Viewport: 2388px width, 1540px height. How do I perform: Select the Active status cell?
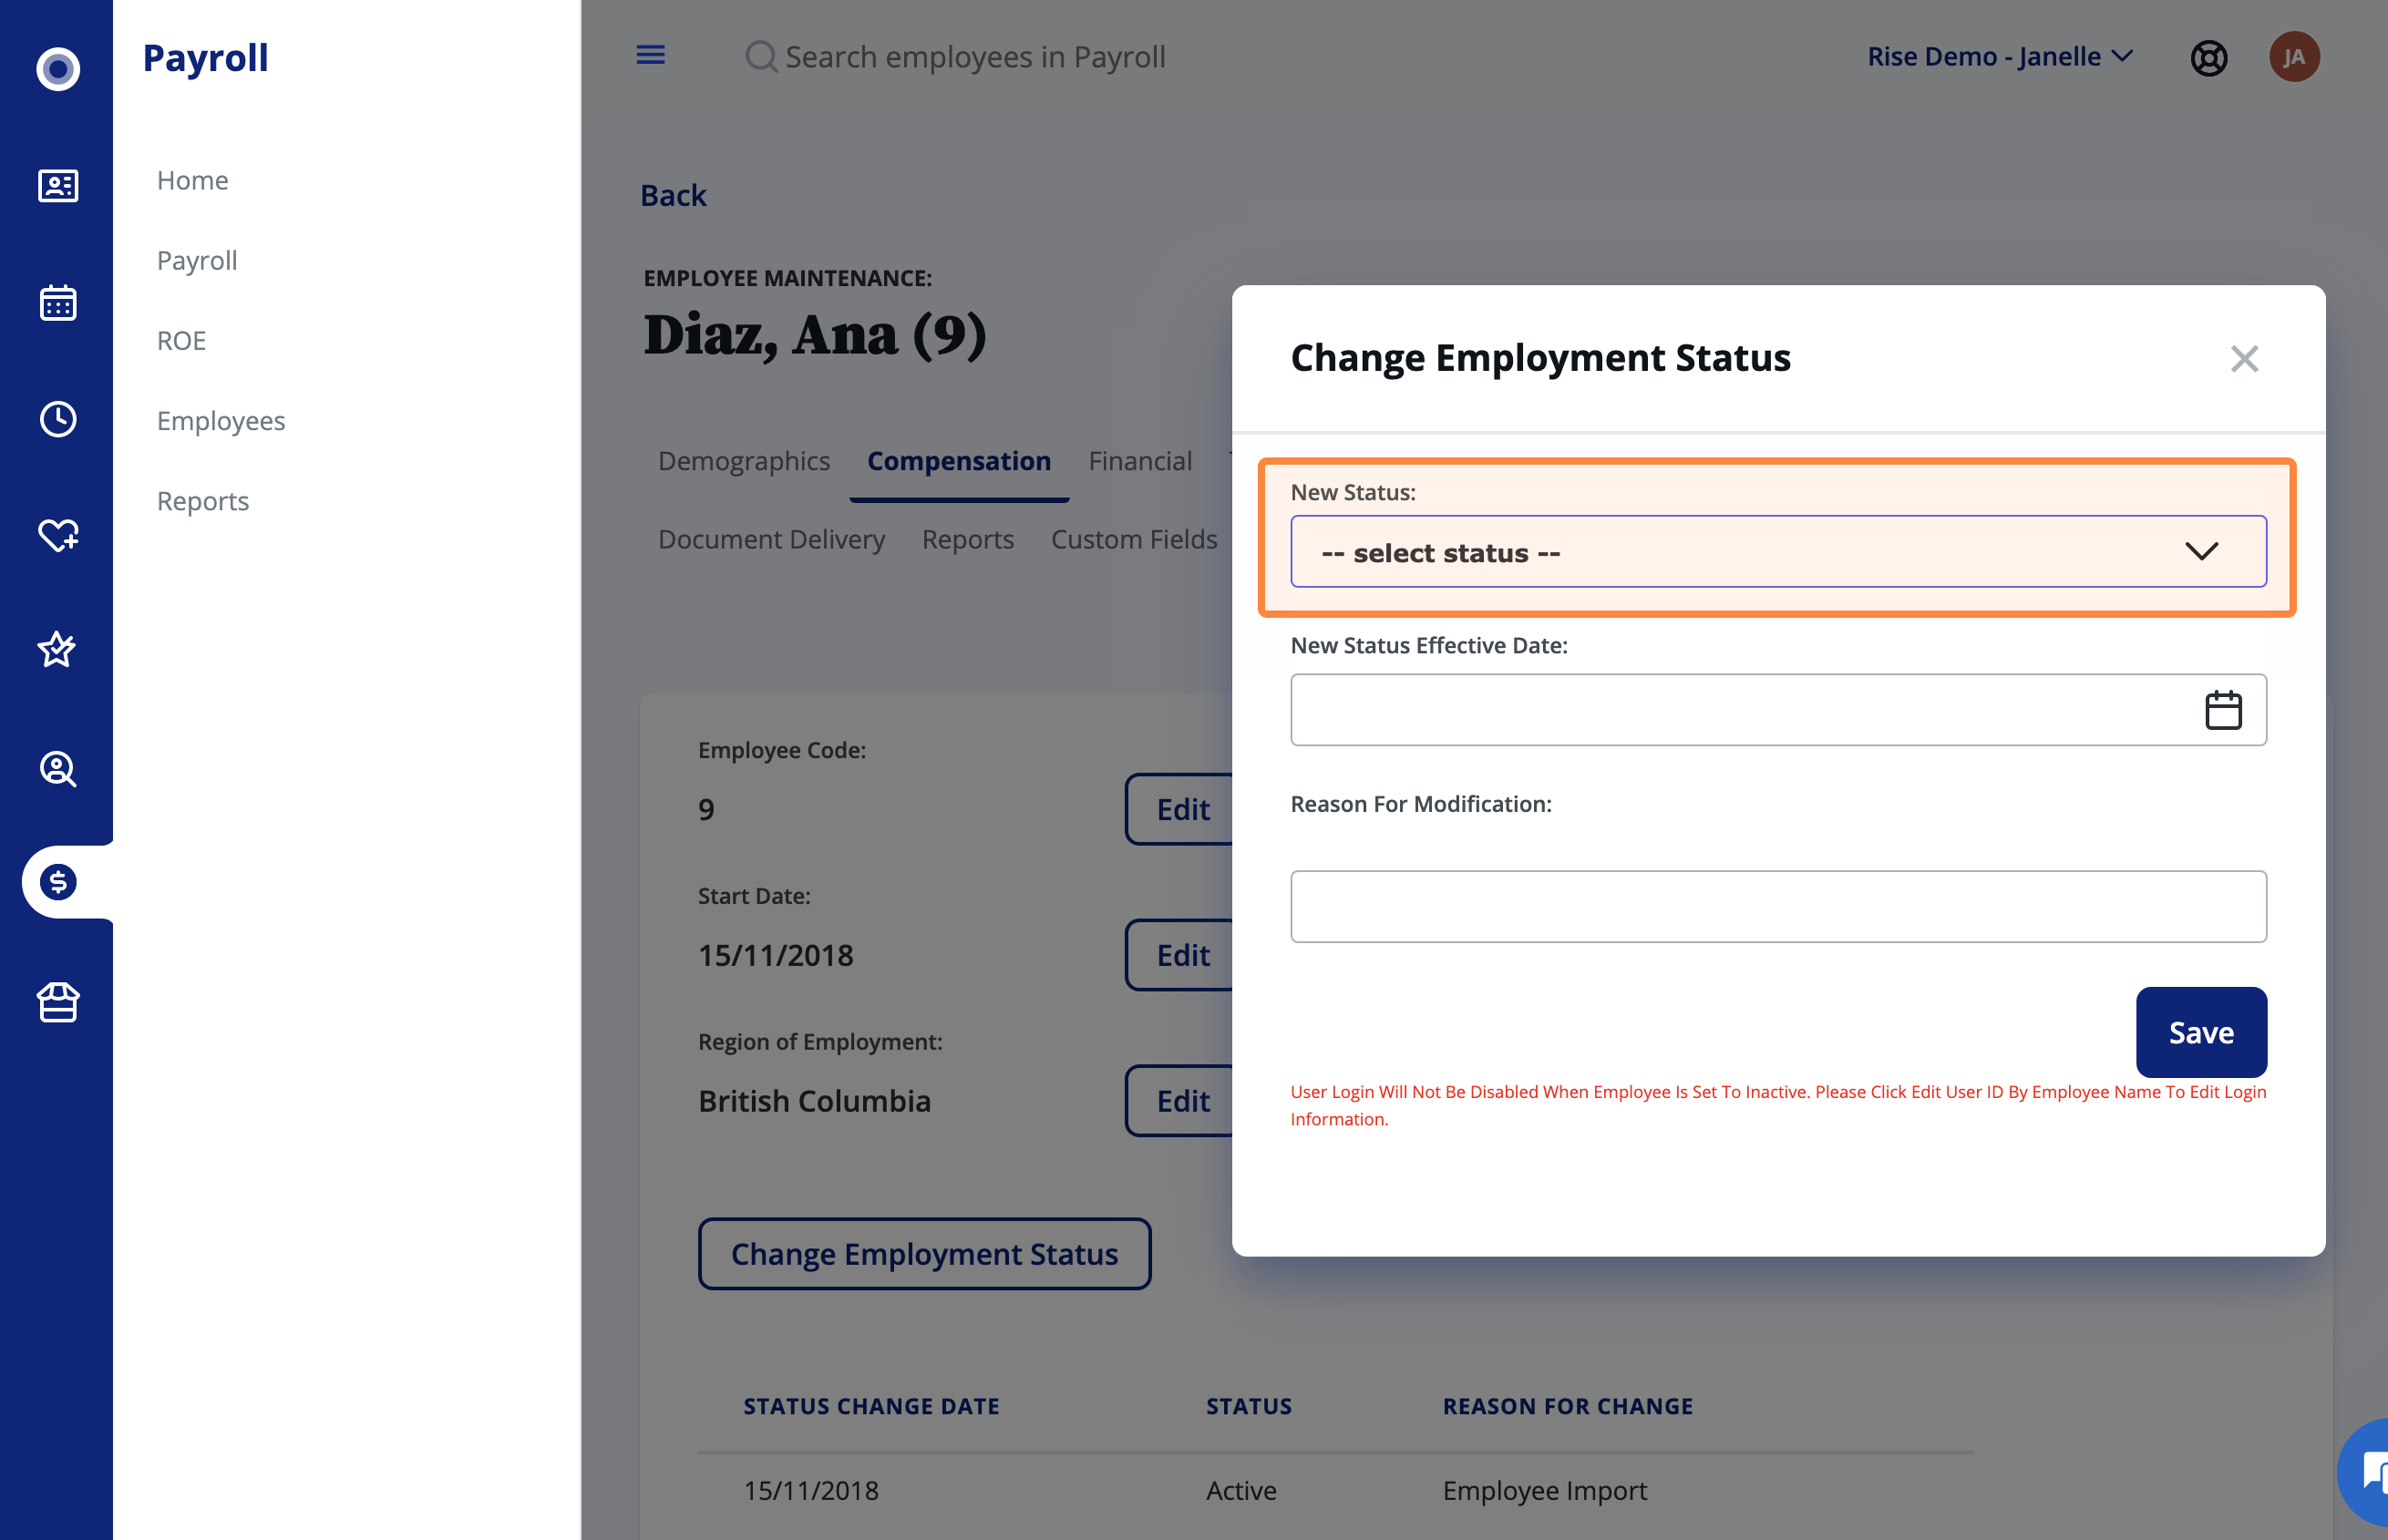(1241, 1491)
